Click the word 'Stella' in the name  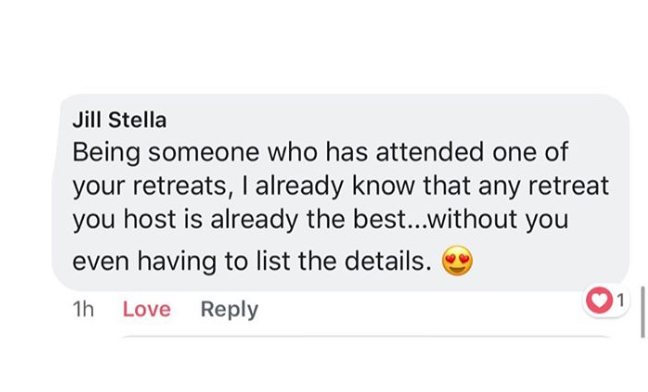pos(137,120)
